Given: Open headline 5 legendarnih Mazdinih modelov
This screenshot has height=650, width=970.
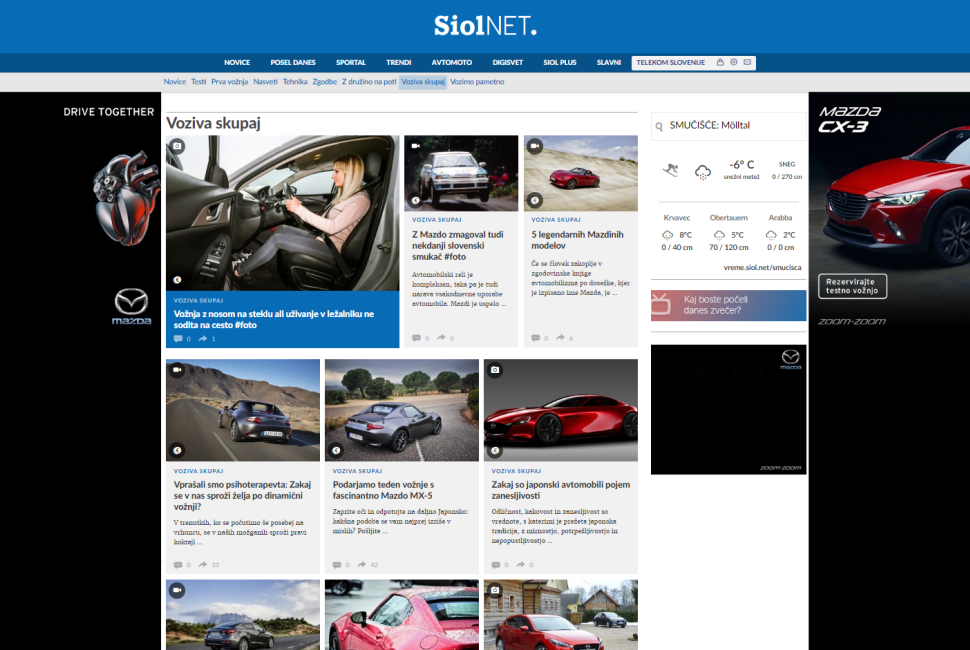Looking at the screenshot, I should coord(577,240).
